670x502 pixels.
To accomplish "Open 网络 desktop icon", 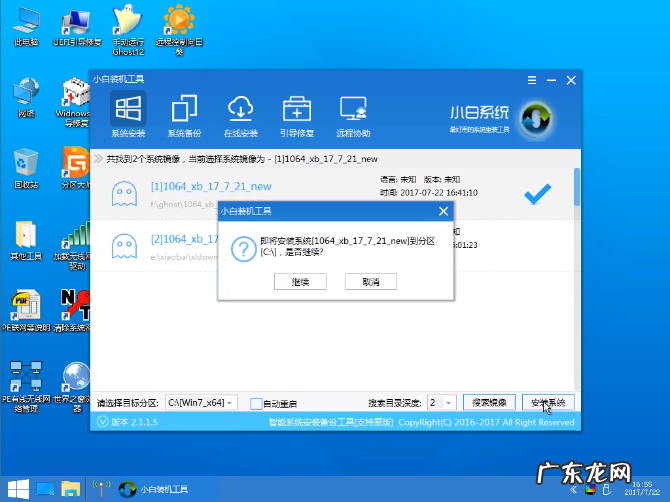I will [x=26, y=98].
